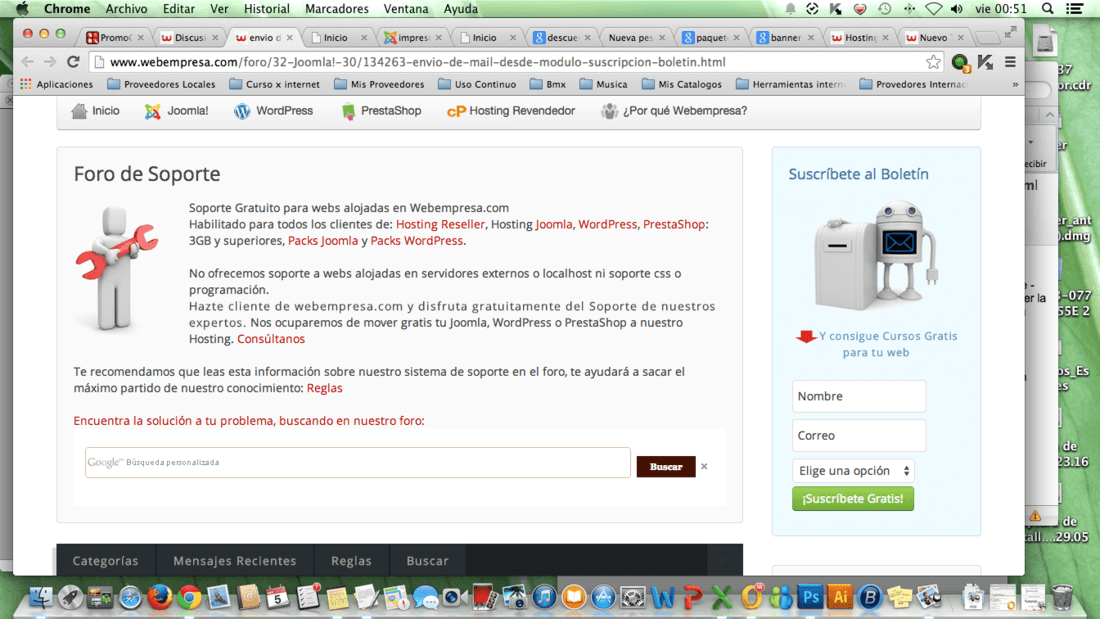The height and width of the screenshot is (619, 1100).
Task: Open the Historial menu in menu bar
Action: tap(267, 8)
